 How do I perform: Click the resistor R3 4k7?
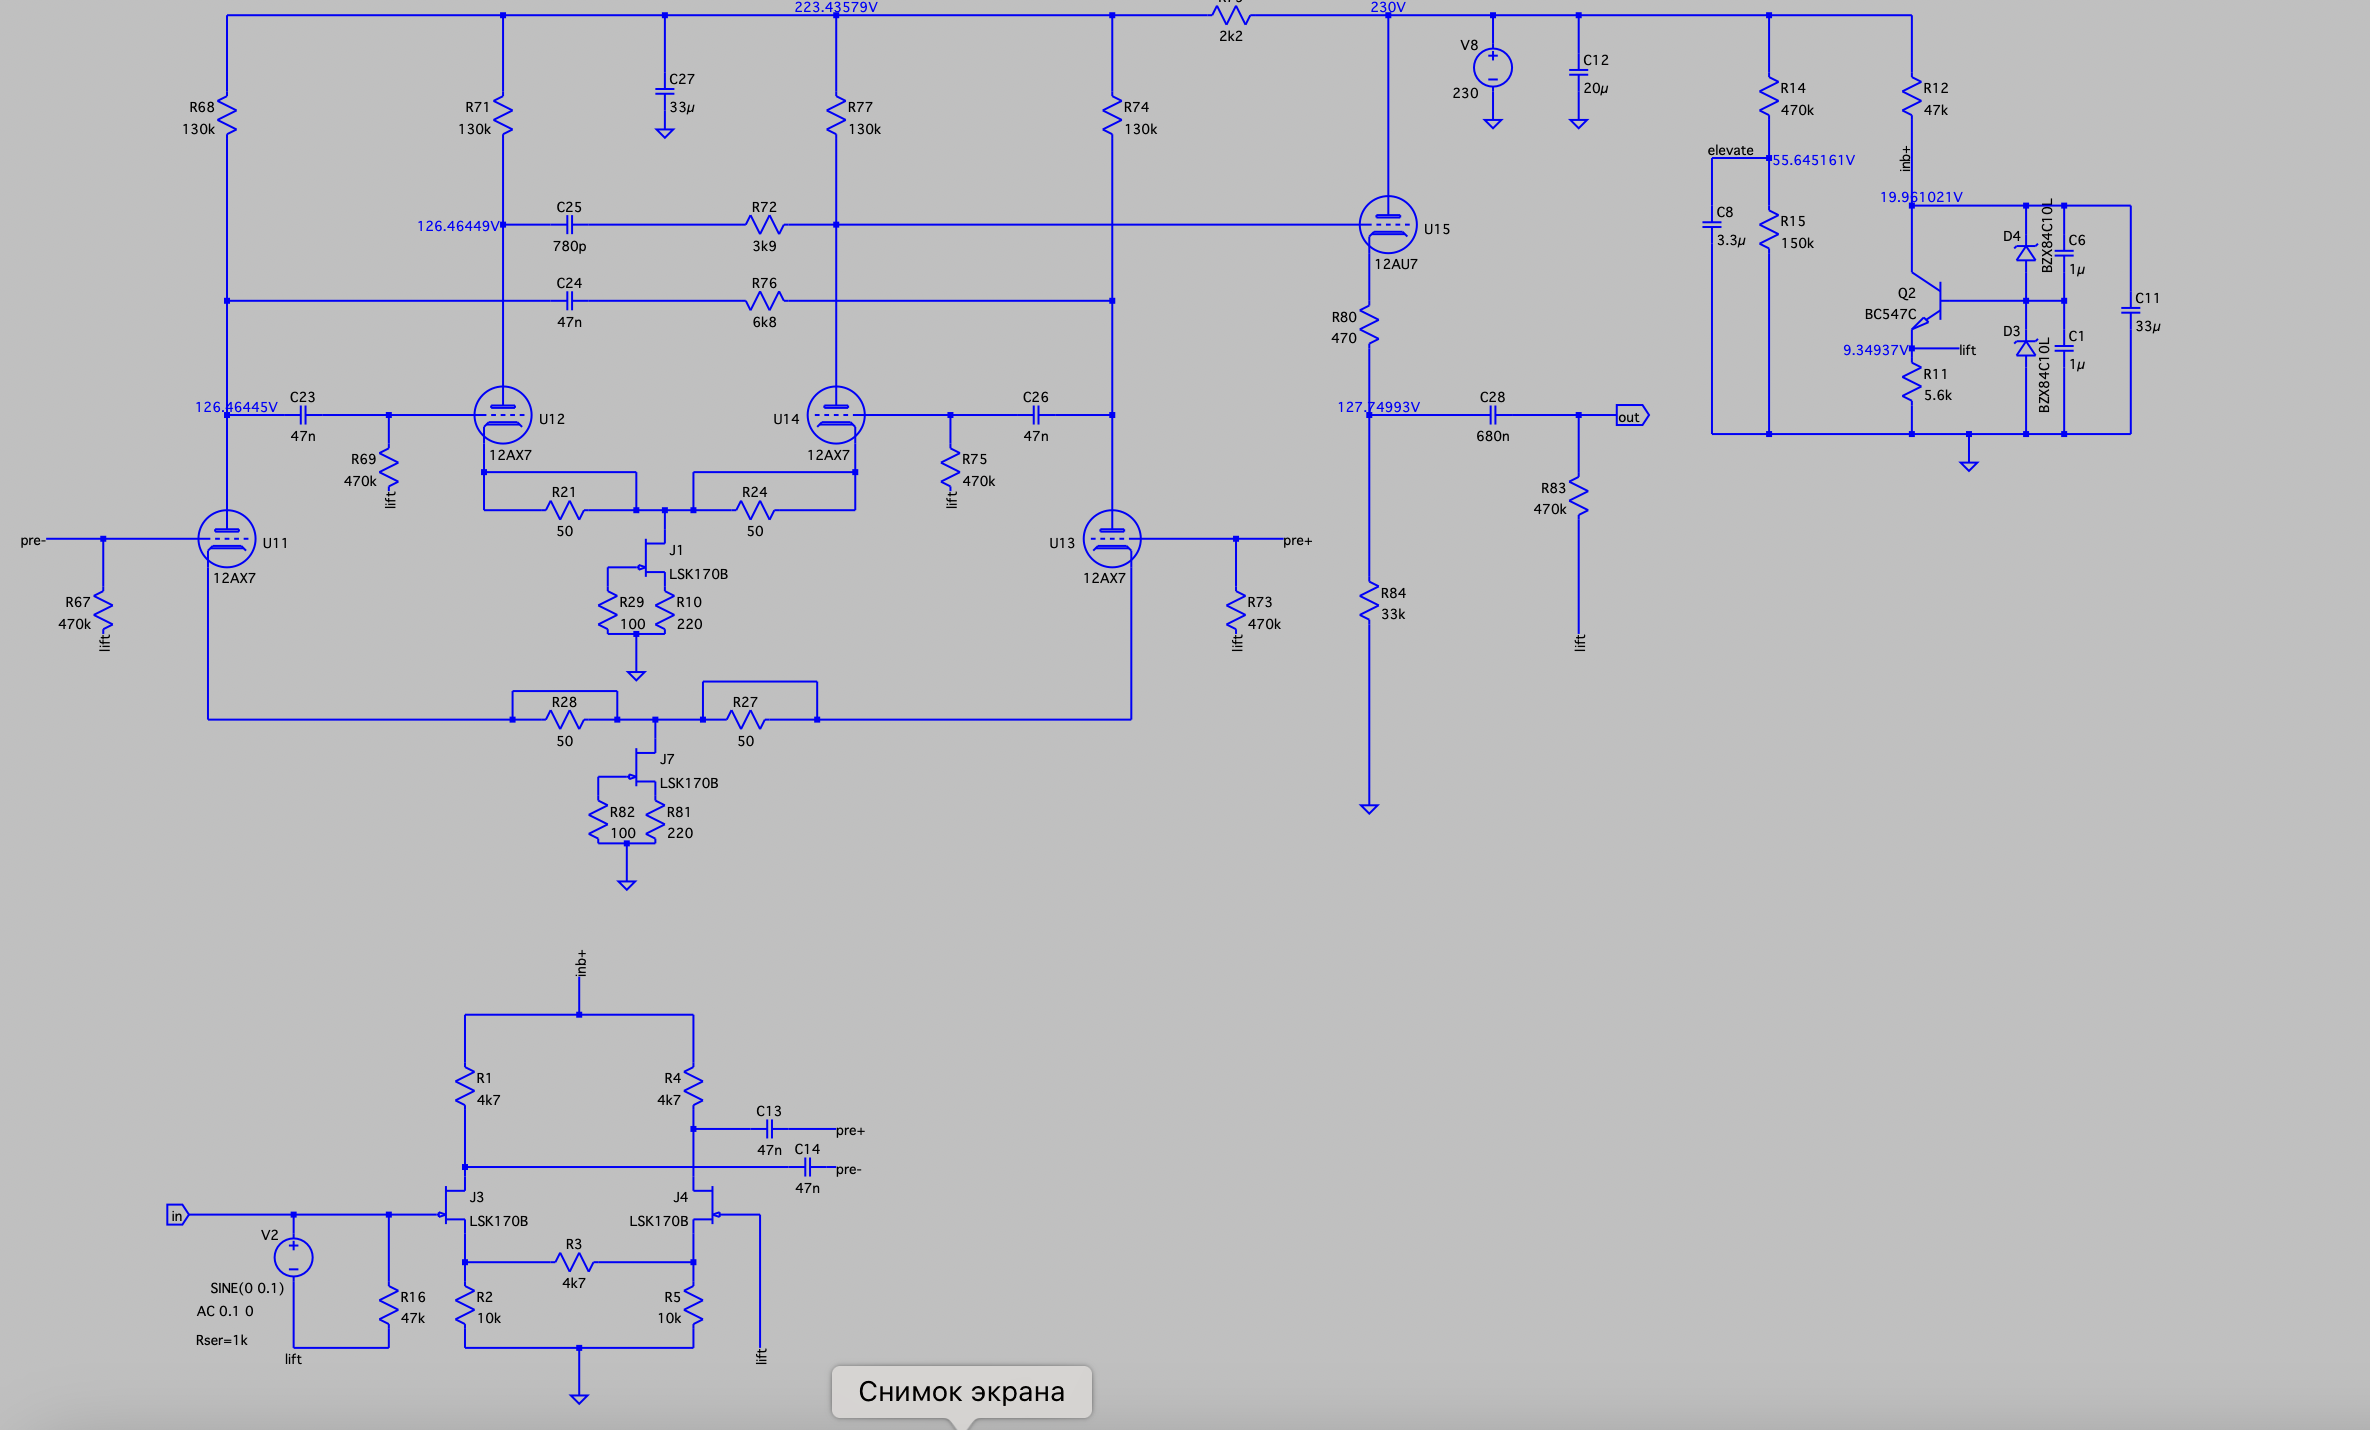tap(574, 1262)
